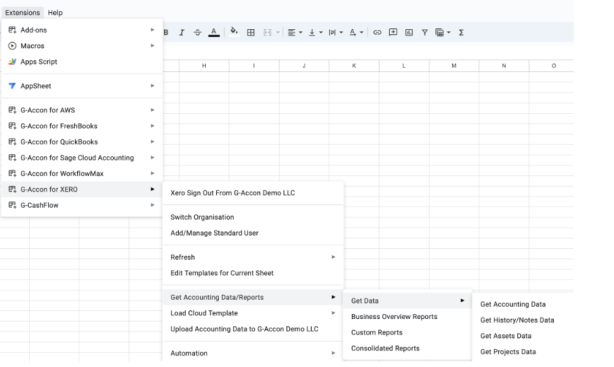Open Add-ons submenu

(82, 30)
